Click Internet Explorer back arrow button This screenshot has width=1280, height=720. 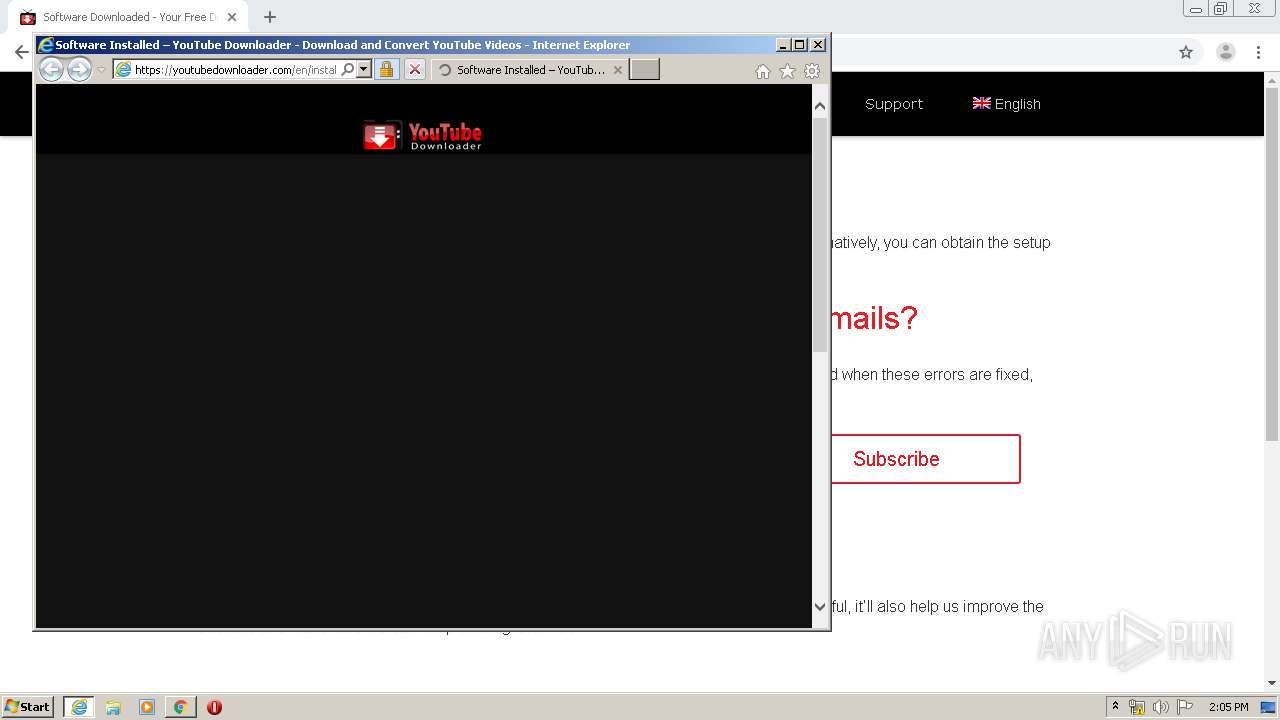[x=51, y=69]
